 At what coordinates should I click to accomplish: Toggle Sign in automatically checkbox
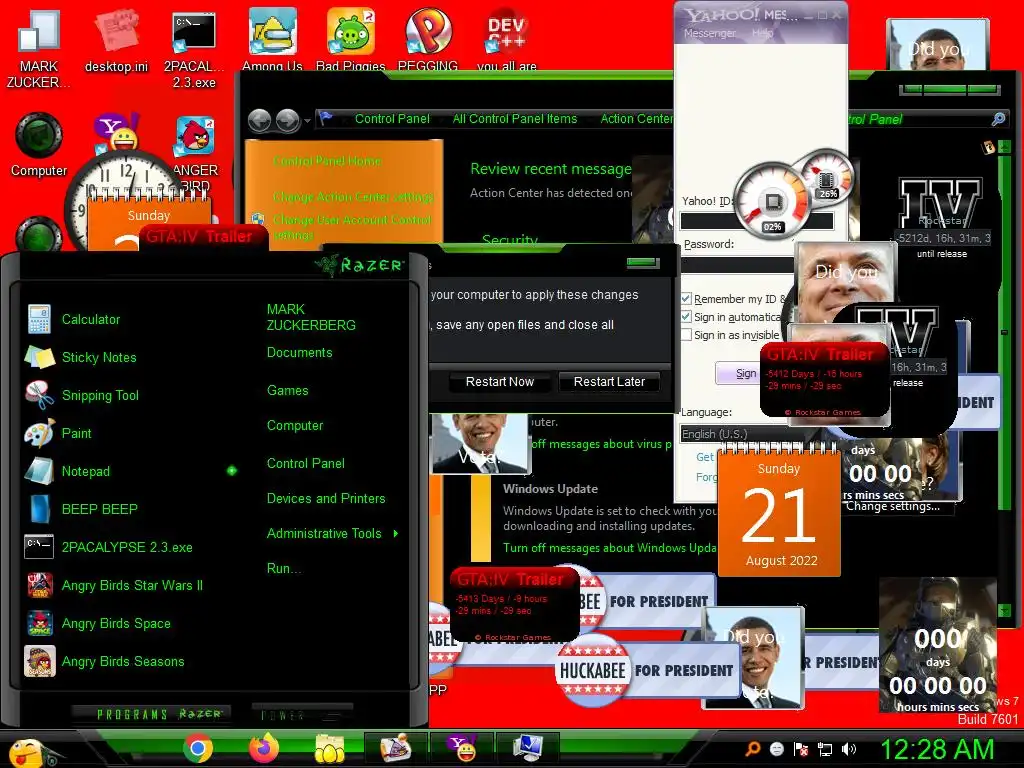coord(686,317)
